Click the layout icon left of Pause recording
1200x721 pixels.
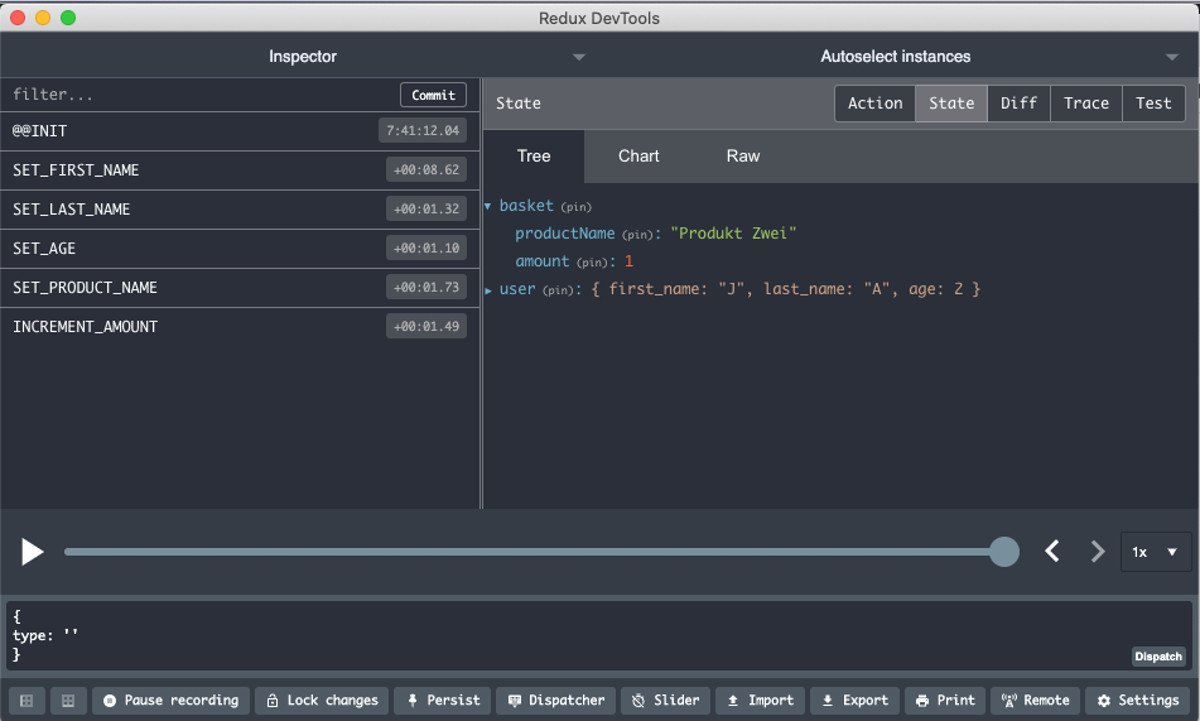[x=68, y=700]
